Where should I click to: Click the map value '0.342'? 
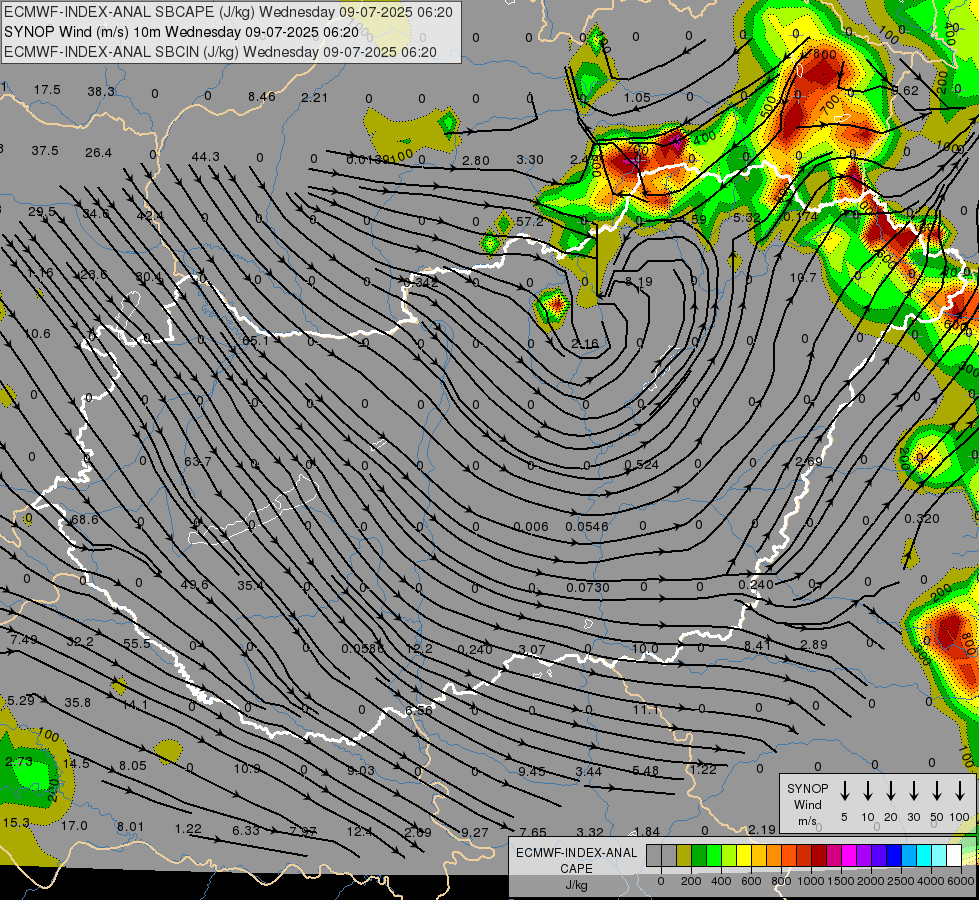[420, 282]
